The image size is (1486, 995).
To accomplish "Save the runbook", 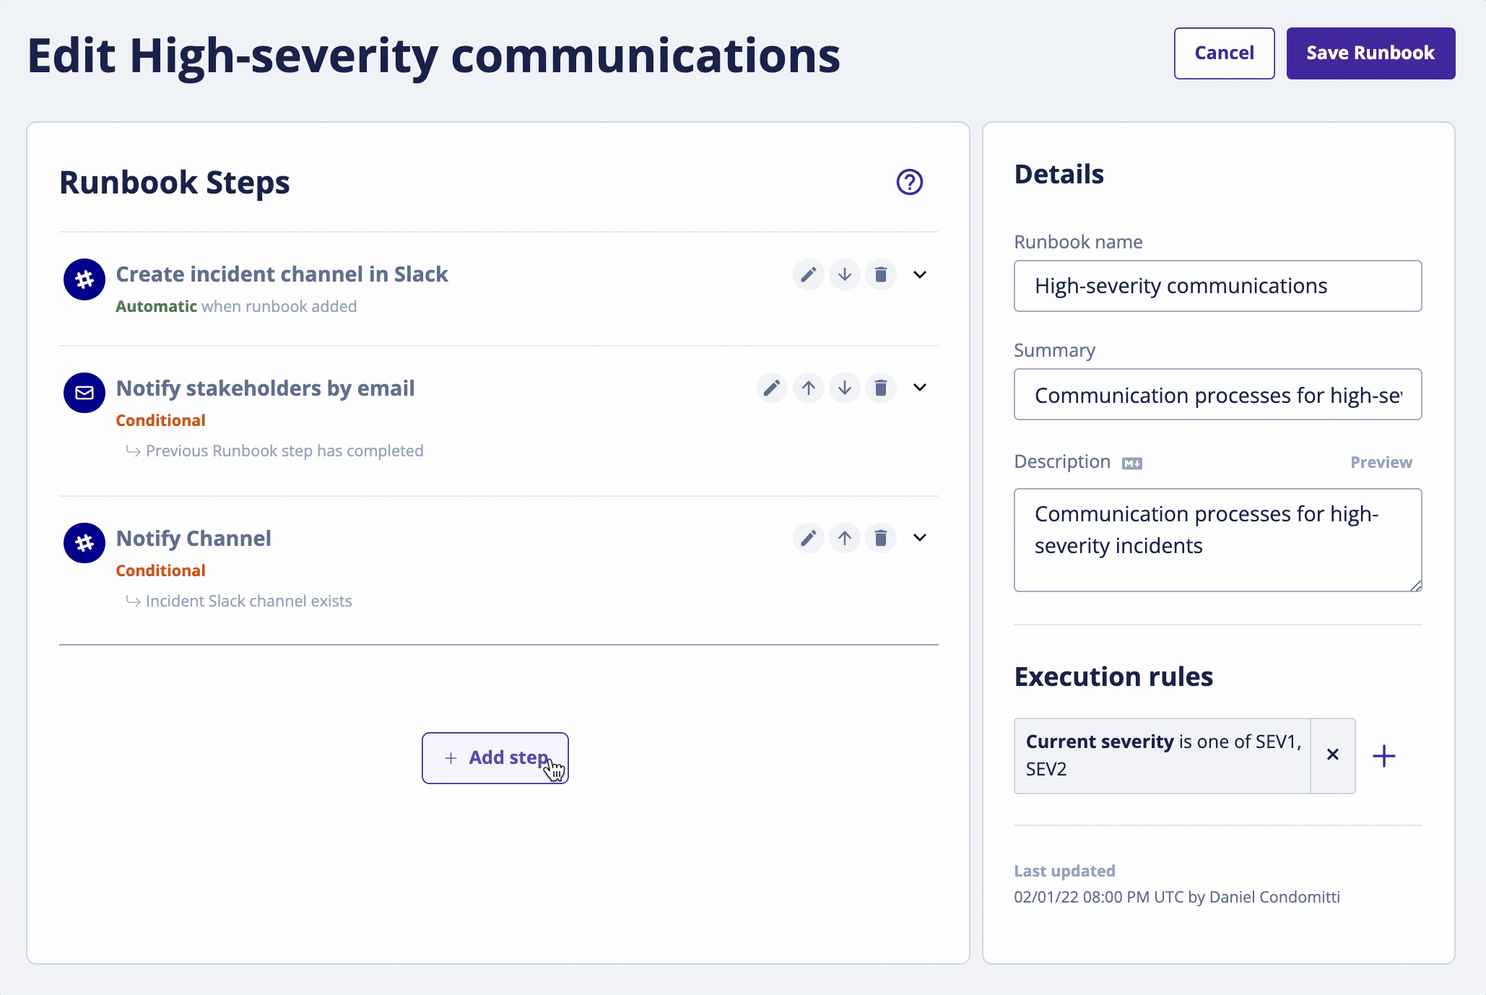I will (x=1370, y=53).
